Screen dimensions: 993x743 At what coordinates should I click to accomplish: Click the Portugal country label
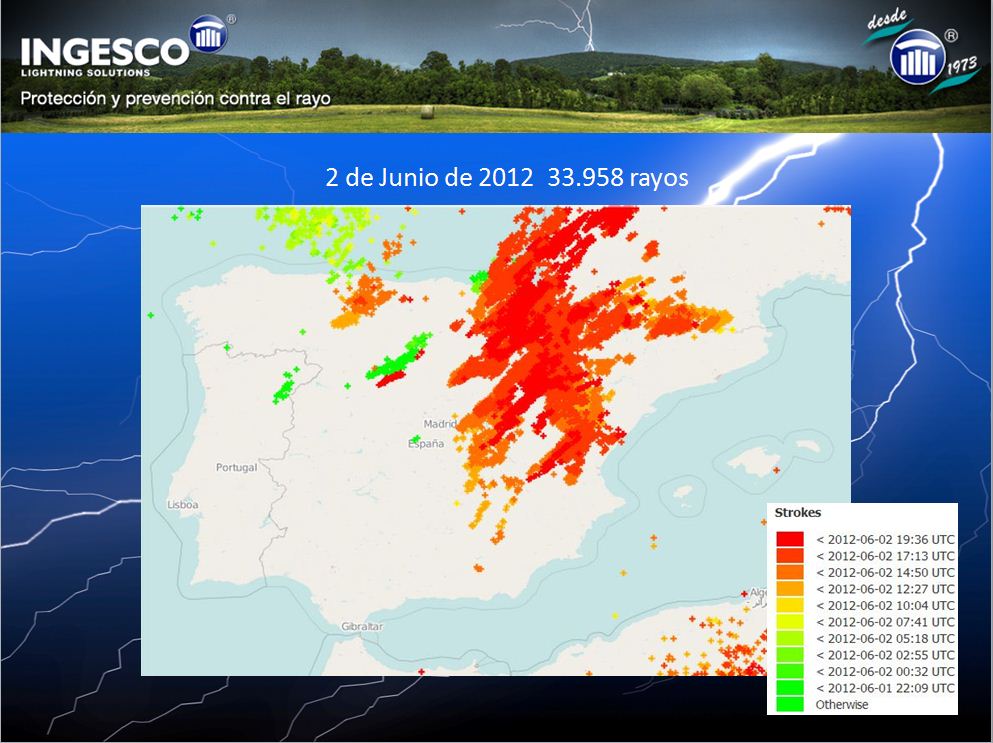[236, 467]
